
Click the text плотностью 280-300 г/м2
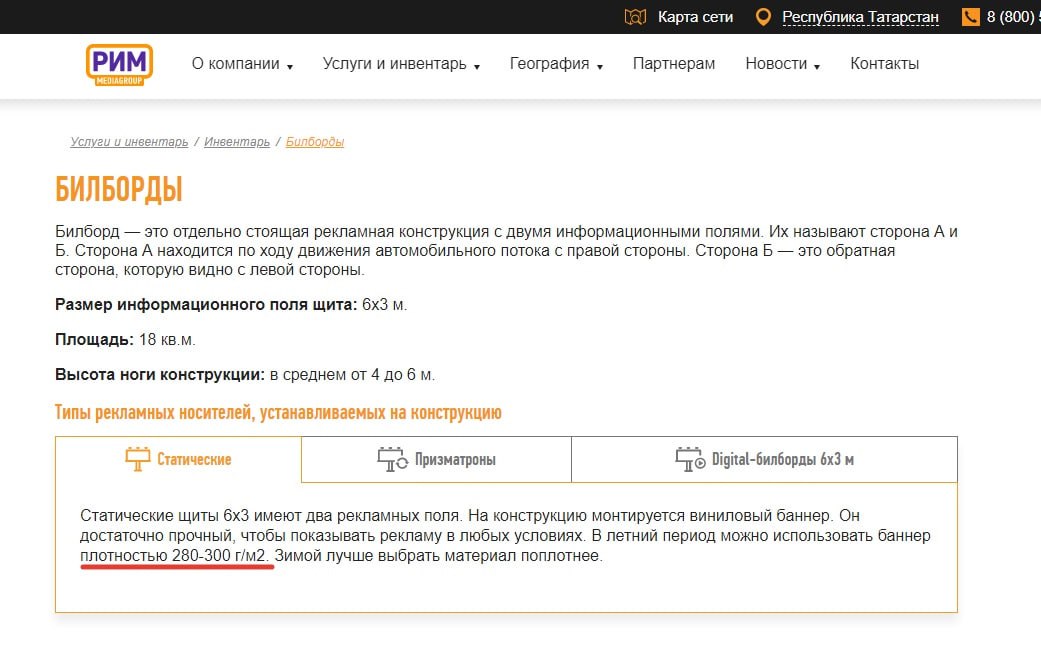point(173,555)
